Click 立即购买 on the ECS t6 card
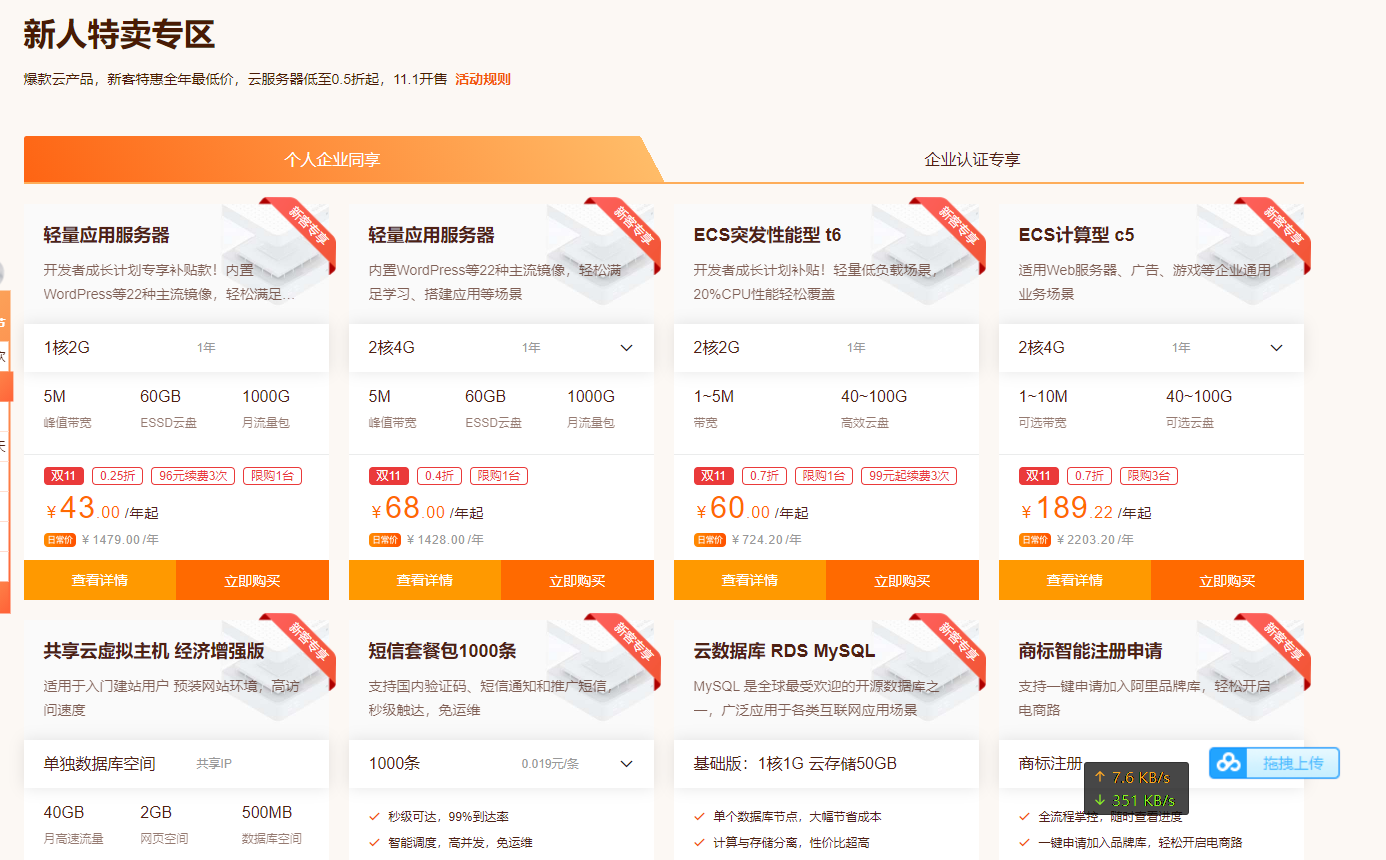1386x860 pixels. pyautogui.click(x=902, y=580)
